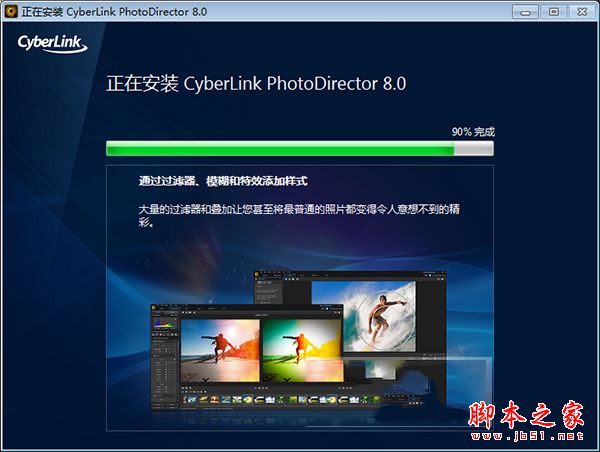Click the green installation progress bar
This screenshot has width=600, height=452.
[x=300, y=148]
